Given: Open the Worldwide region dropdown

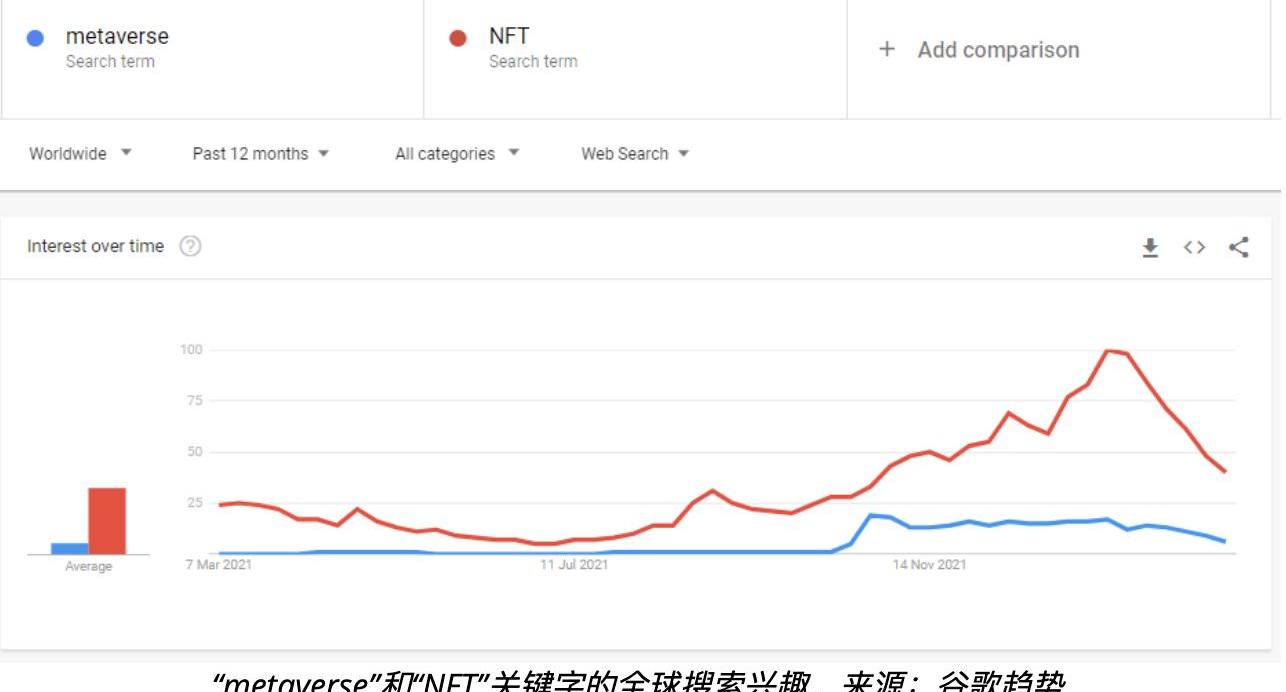Looking at the screenshot, I should click(80, 154).
